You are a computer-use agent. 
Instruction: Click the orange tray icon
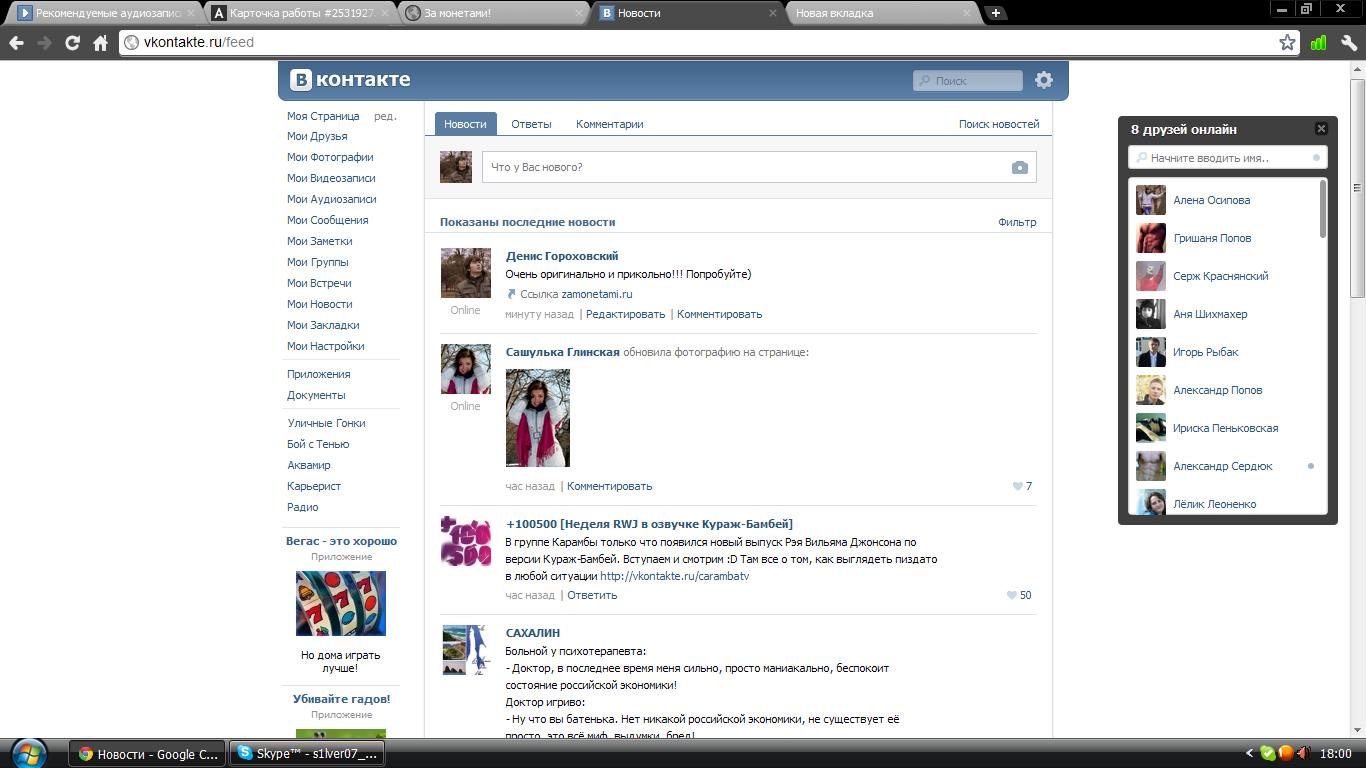point(1286,754)
